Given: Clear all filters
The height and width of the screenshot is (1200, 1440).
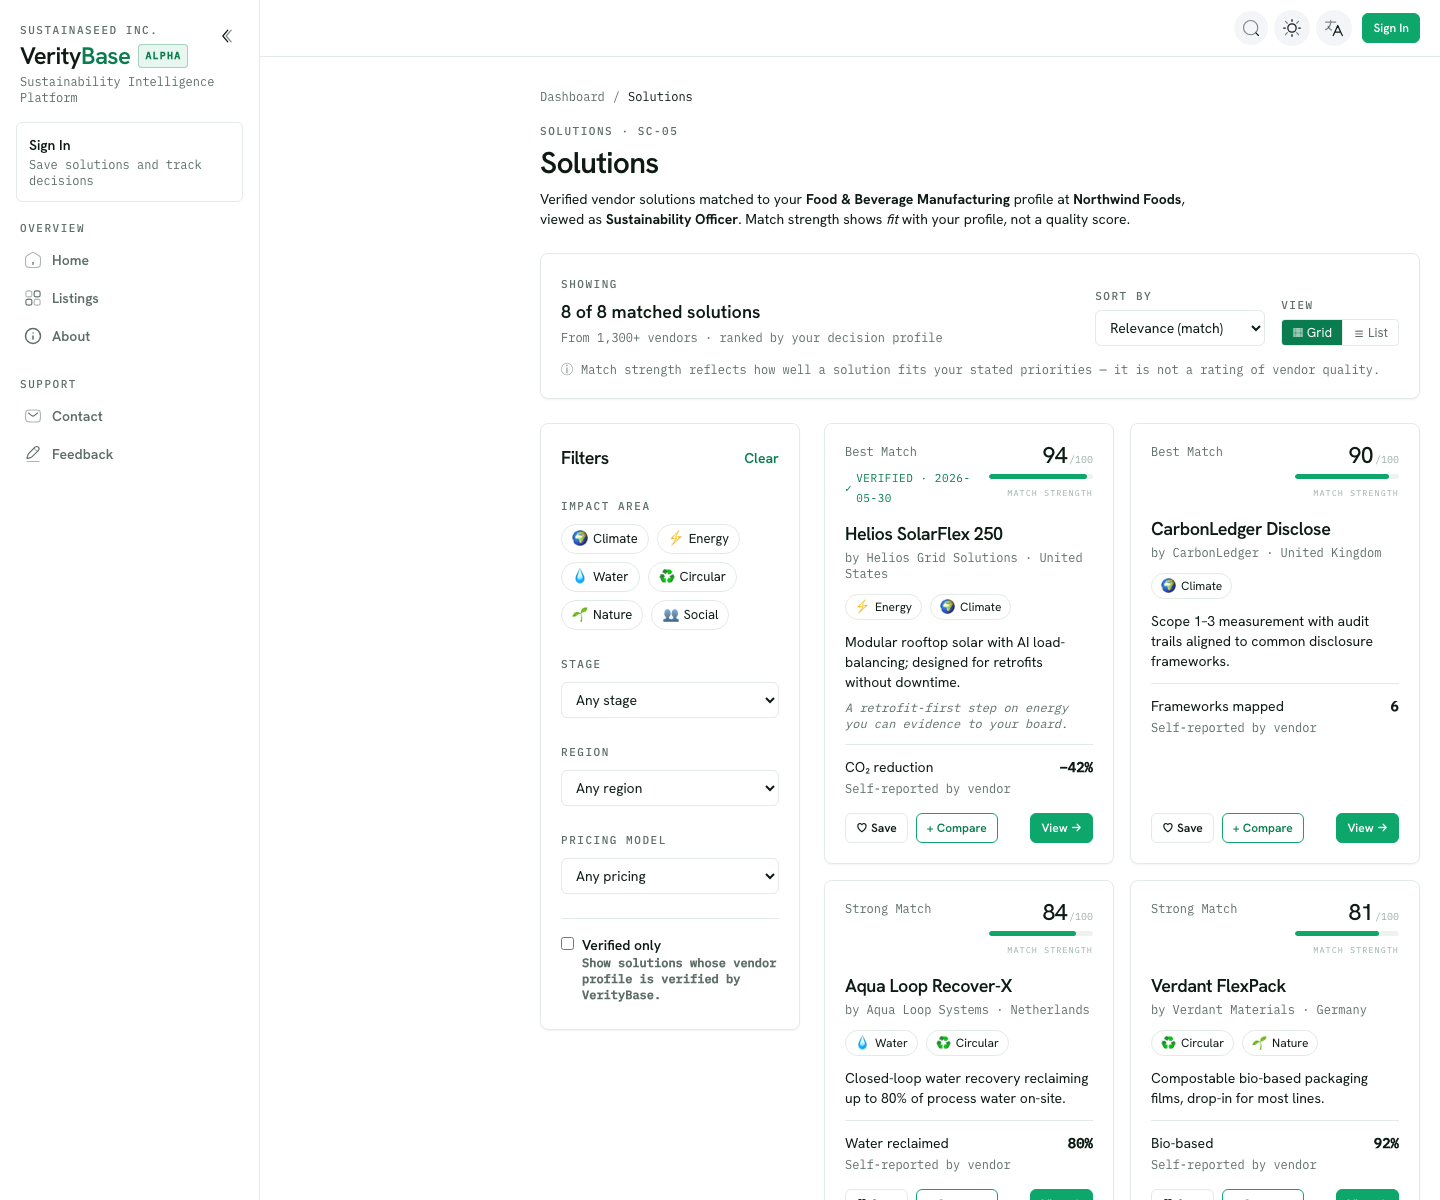Looking at the screenshot, I should (x=761, y=458).
